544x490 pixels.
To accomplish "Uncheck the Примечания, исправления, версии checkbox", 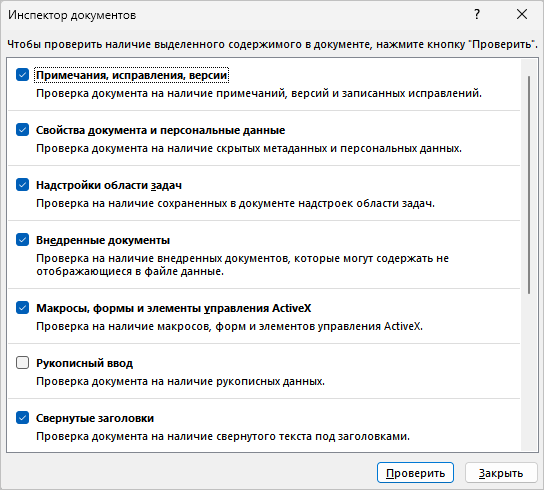I will [23, 75].
